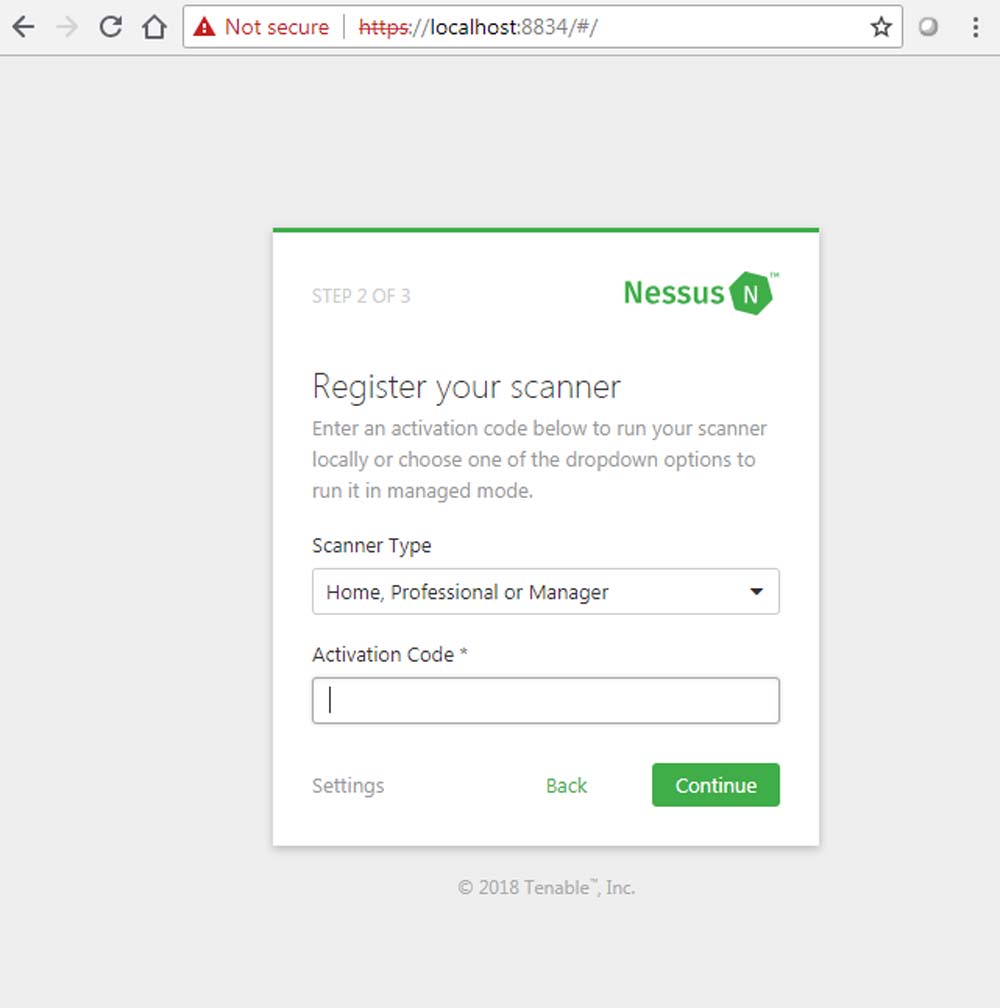Go to the browser home page
Image resolution: width=1000 pixels, height=1008 pixels.
(154, 27)
